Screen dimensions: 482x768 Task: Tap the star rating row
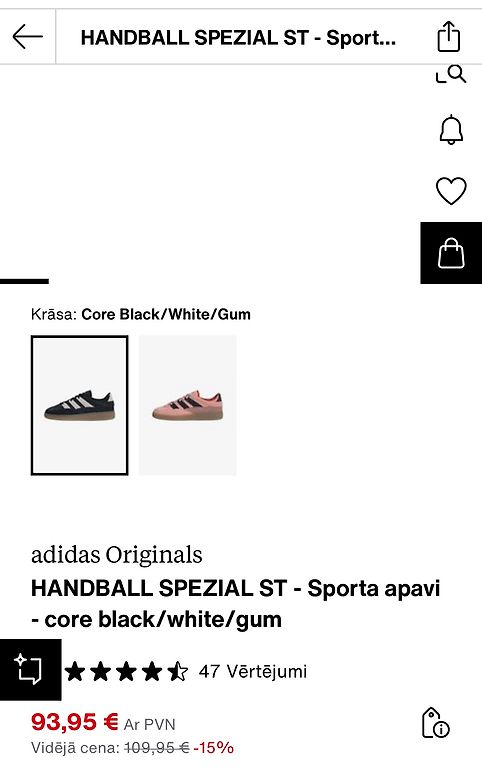click(x=126, y=671)
